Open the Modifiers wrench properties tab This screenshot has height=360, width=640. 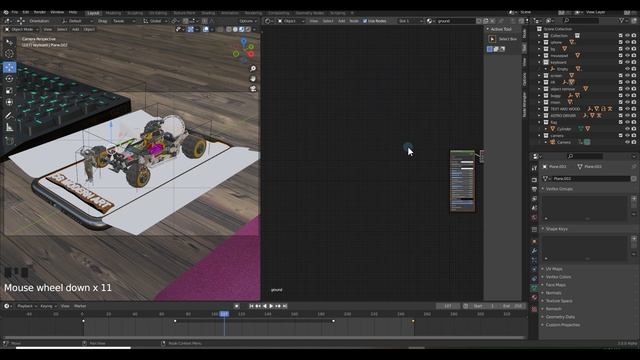point(534,251)
